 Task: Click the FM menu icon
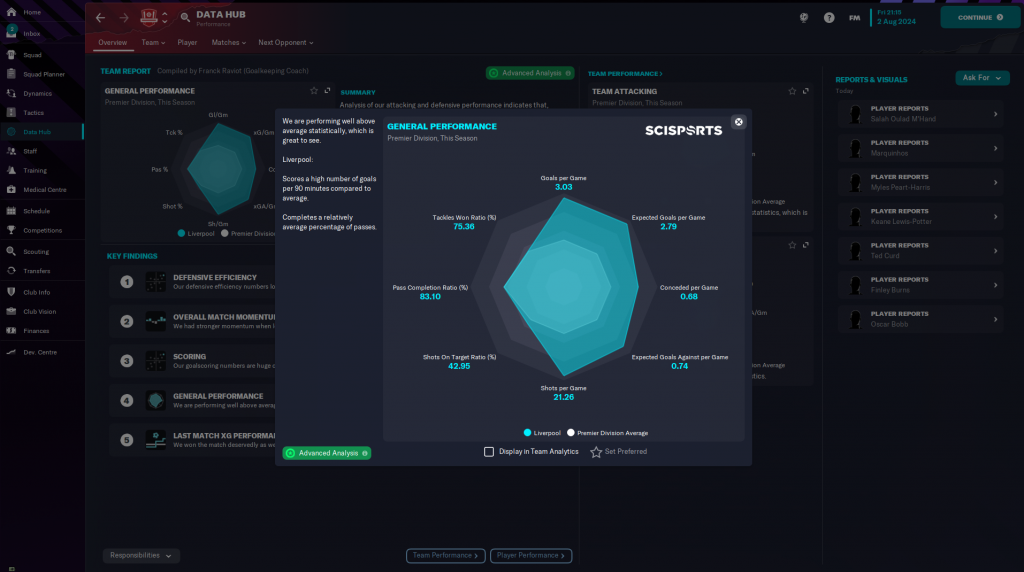pyautogui.click(x=855, y=18)
